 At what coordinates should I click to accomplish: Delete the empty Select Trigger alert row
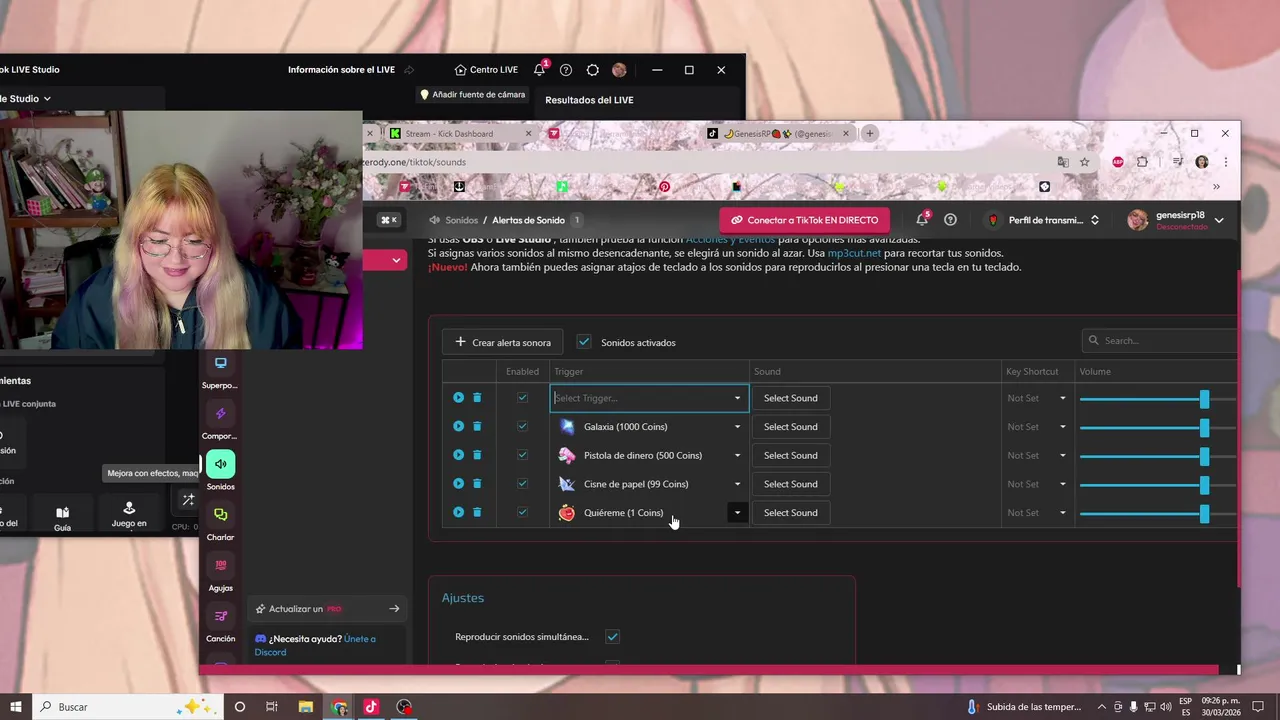[477, 398]
